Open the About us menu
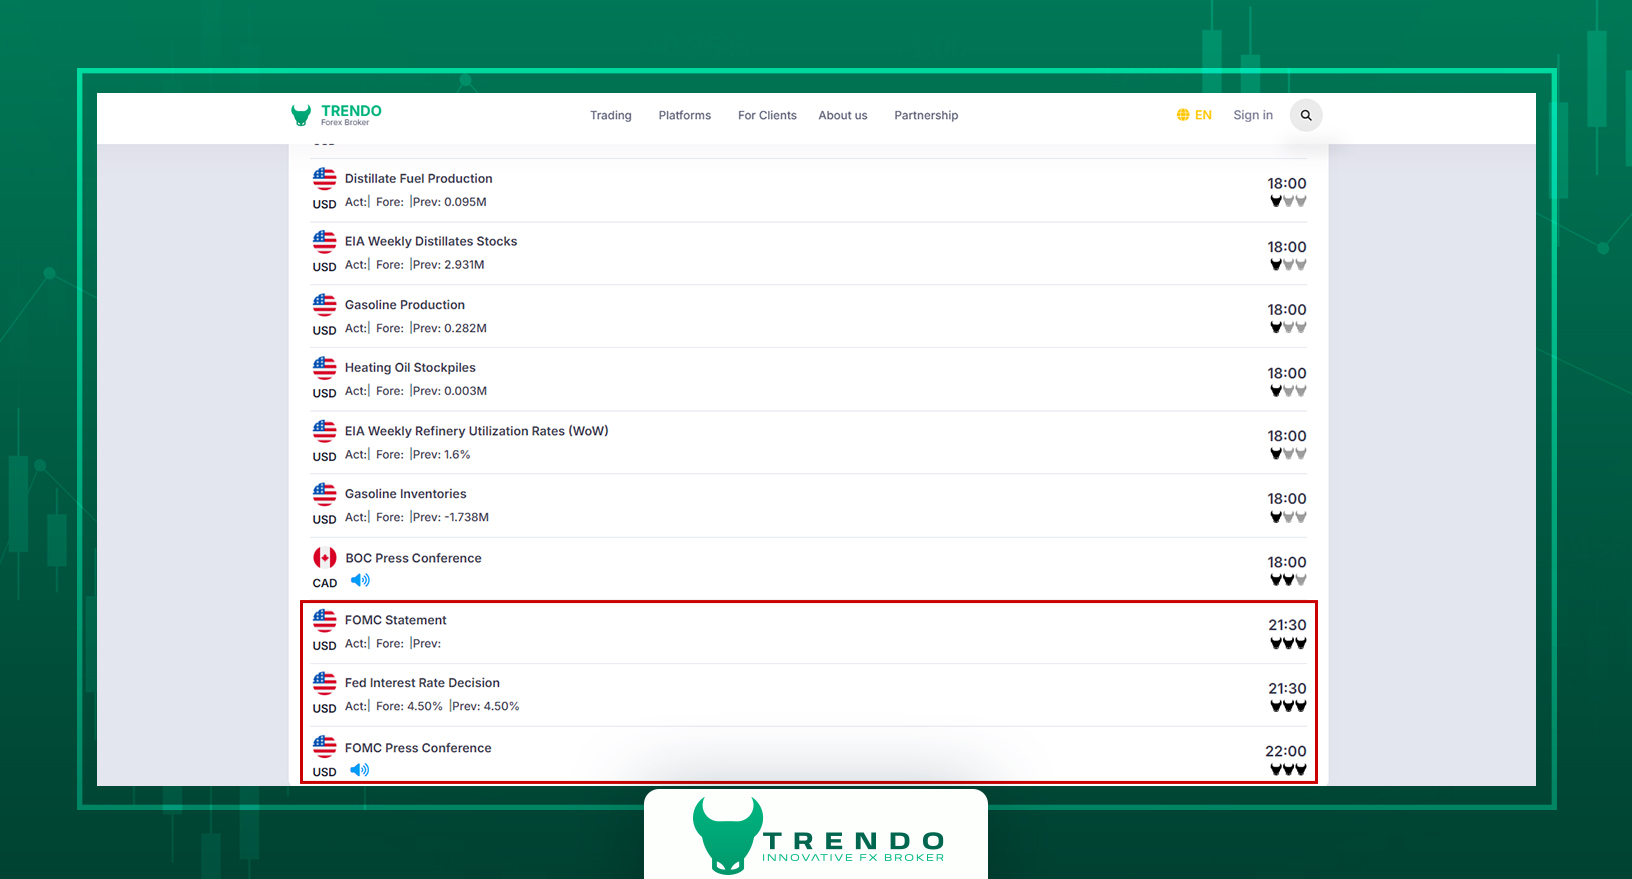This screenshot has width=1632, height=879. [x=843, y=115]
